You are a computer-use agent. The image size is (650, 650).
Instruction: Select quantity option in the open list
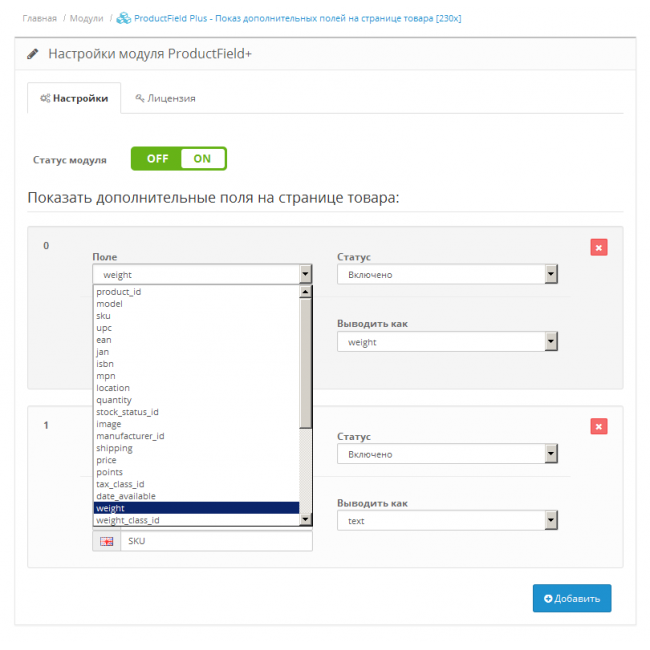click(114, 400)
